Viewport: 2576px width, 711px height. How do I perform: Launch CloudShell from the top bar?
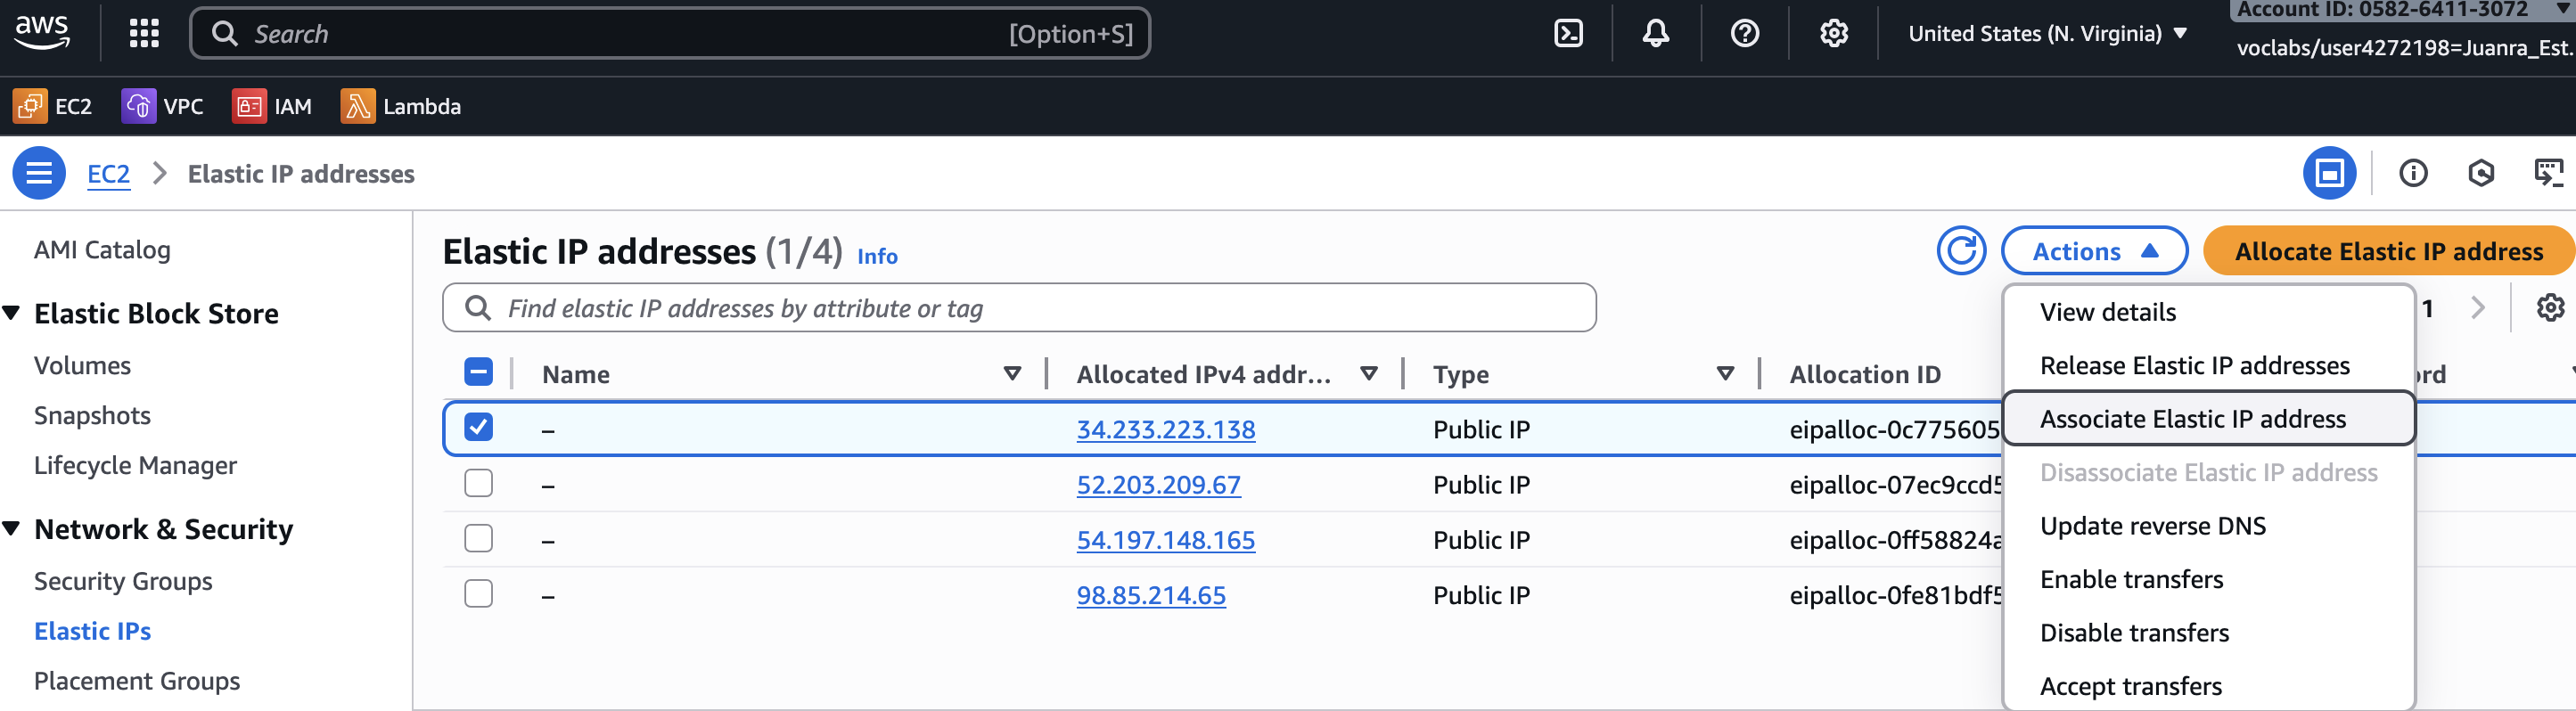click(x=1568, y=34)
